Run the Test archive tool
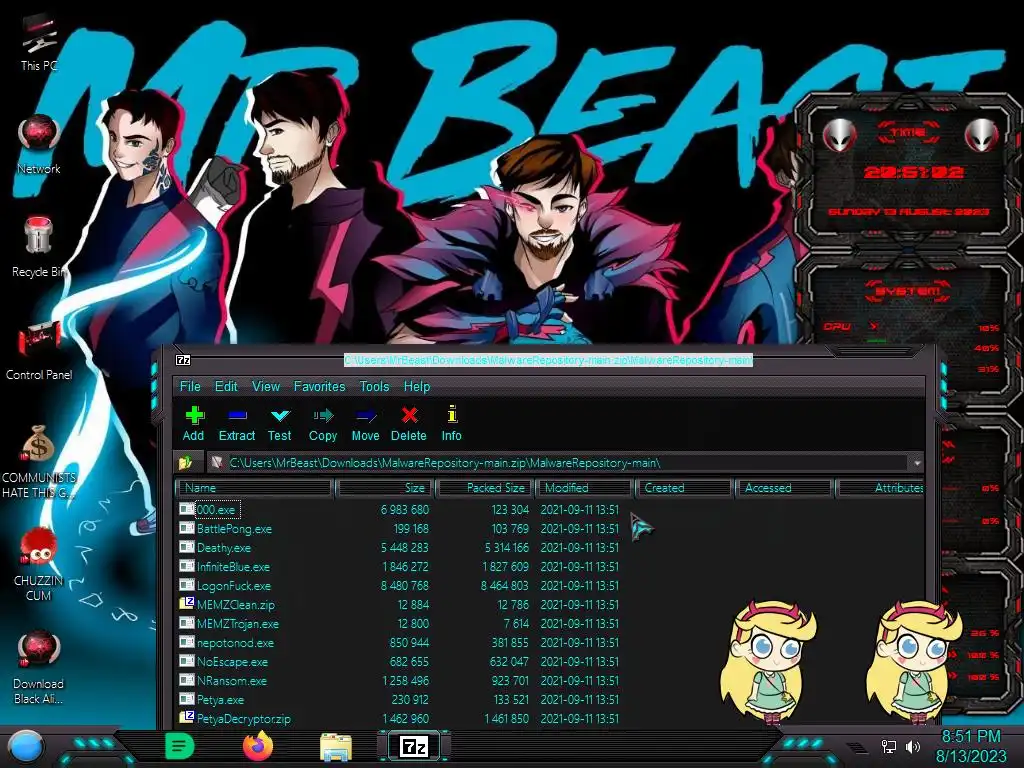The height and width of the screenshot is (768, 1024). (280, 423)
